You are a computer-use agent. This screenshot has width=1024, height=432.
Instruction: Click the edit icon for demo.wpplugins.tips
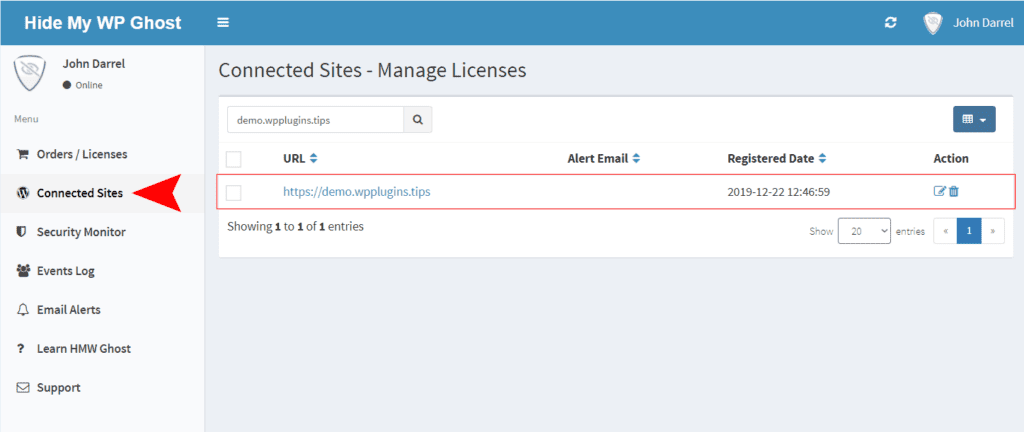pyautogui.click(x=940, y=191)
